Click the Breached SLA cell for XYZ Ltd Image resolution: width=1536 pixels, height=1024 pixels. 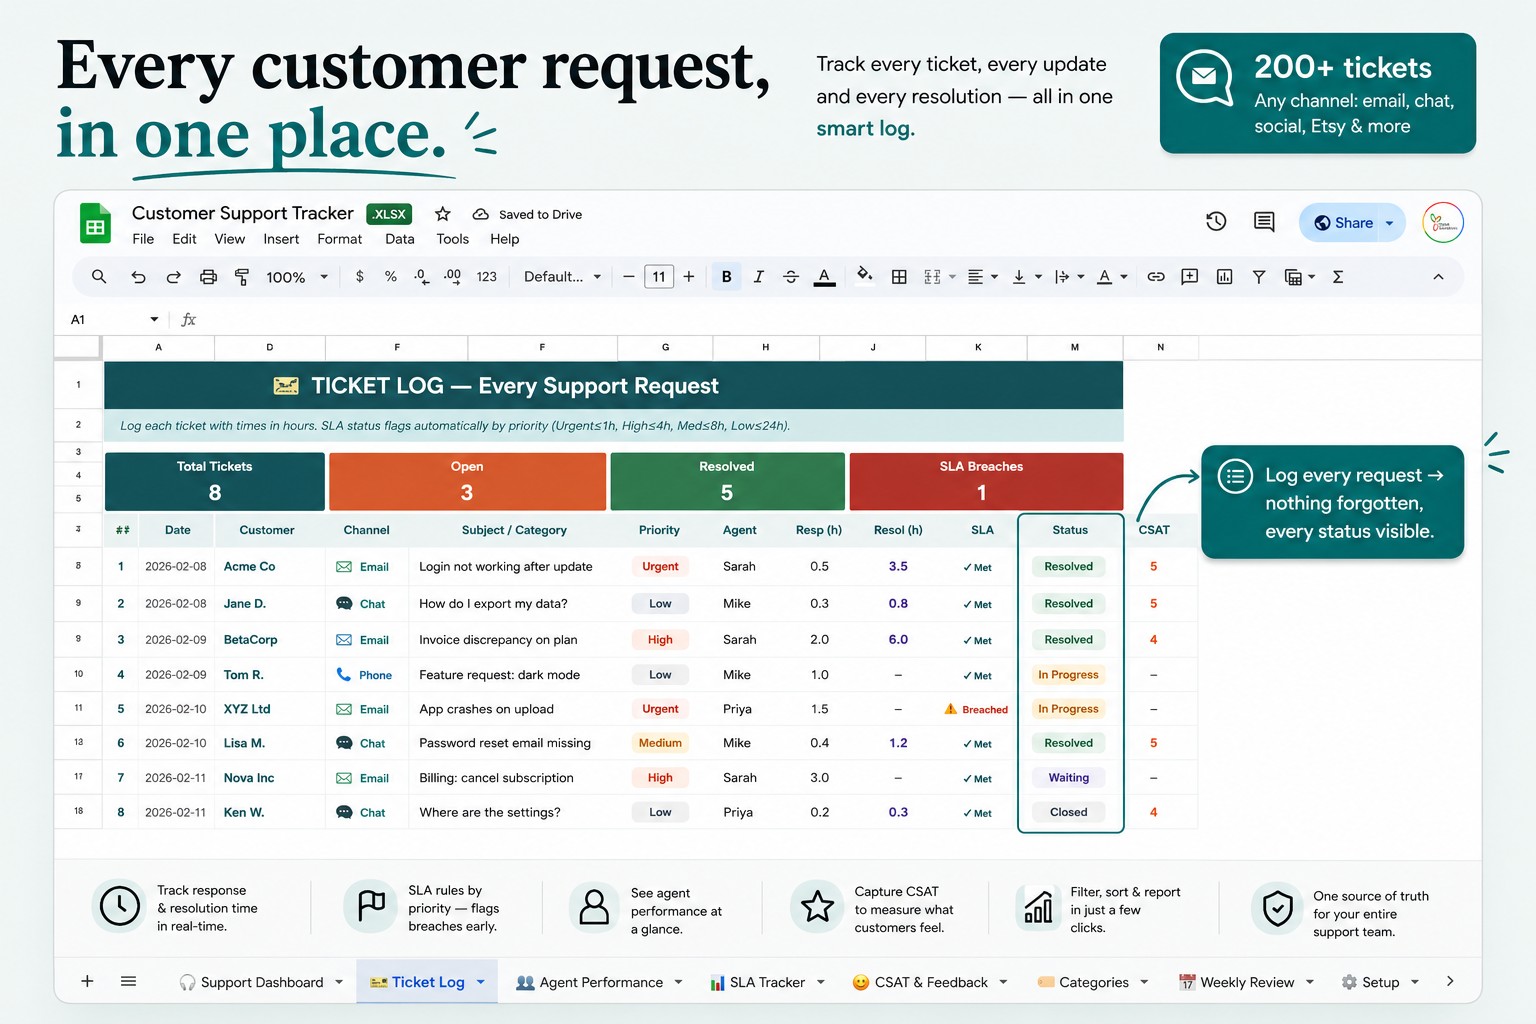976,709
